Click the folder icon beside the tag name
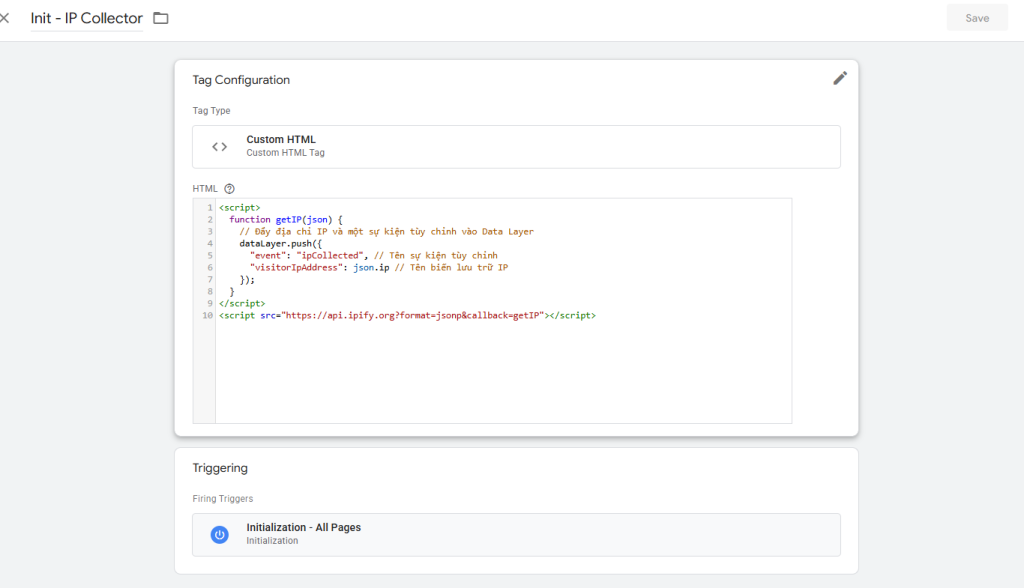 coord(160,18)
